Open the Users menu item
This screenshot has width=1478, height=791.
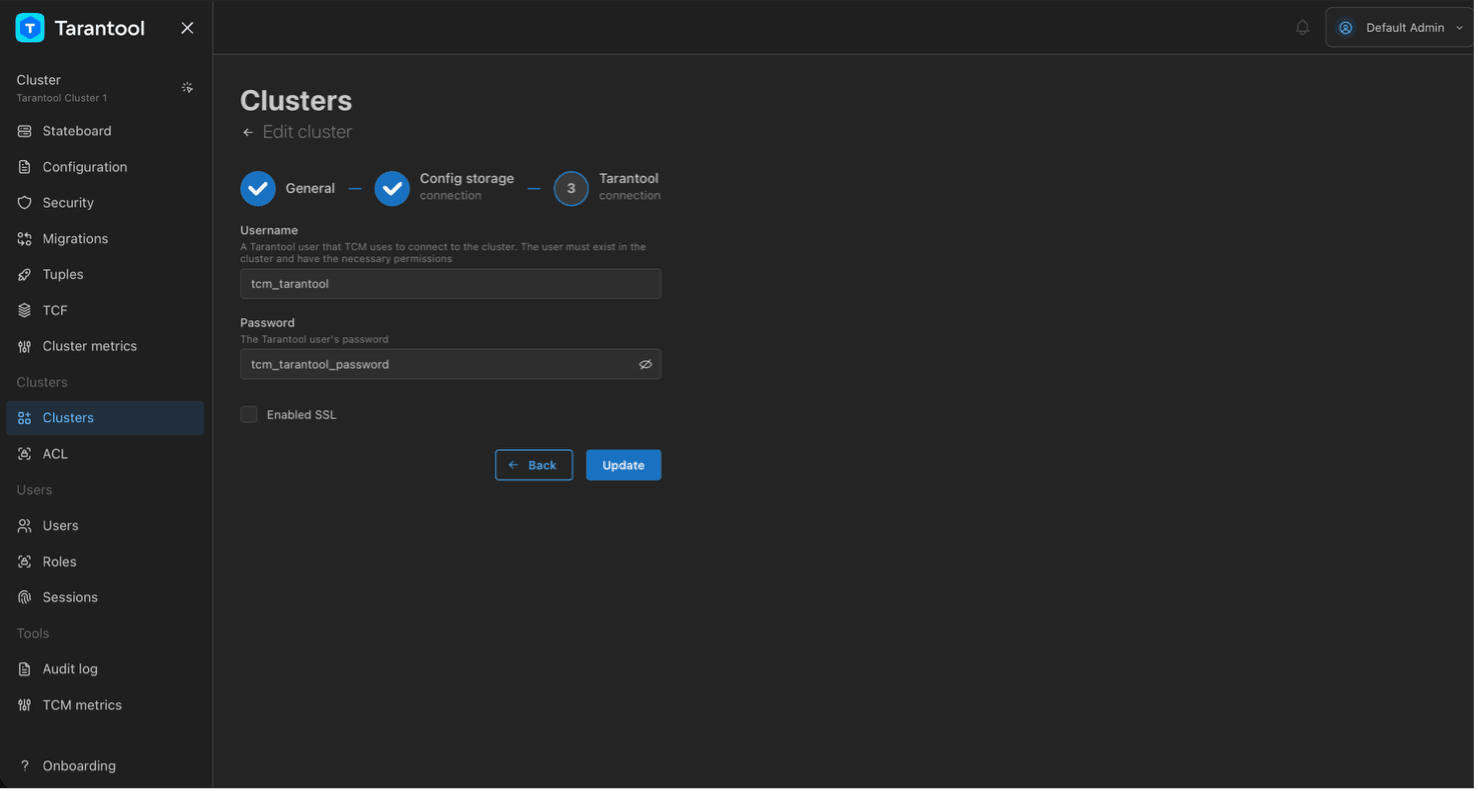[x=105, y=527]
